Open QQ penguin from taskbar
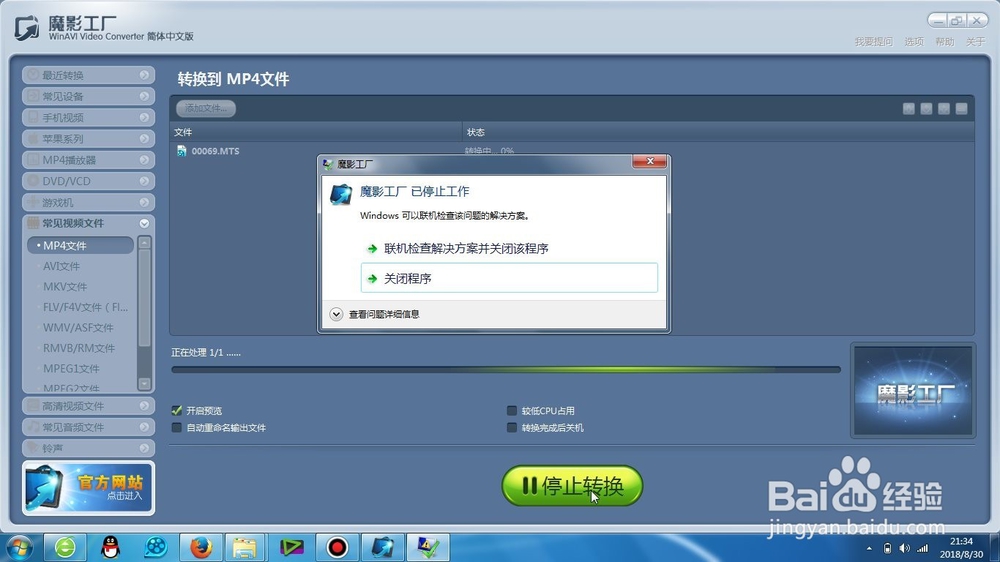The width and height of the screenshot is (1000, 562). point(111,547)
